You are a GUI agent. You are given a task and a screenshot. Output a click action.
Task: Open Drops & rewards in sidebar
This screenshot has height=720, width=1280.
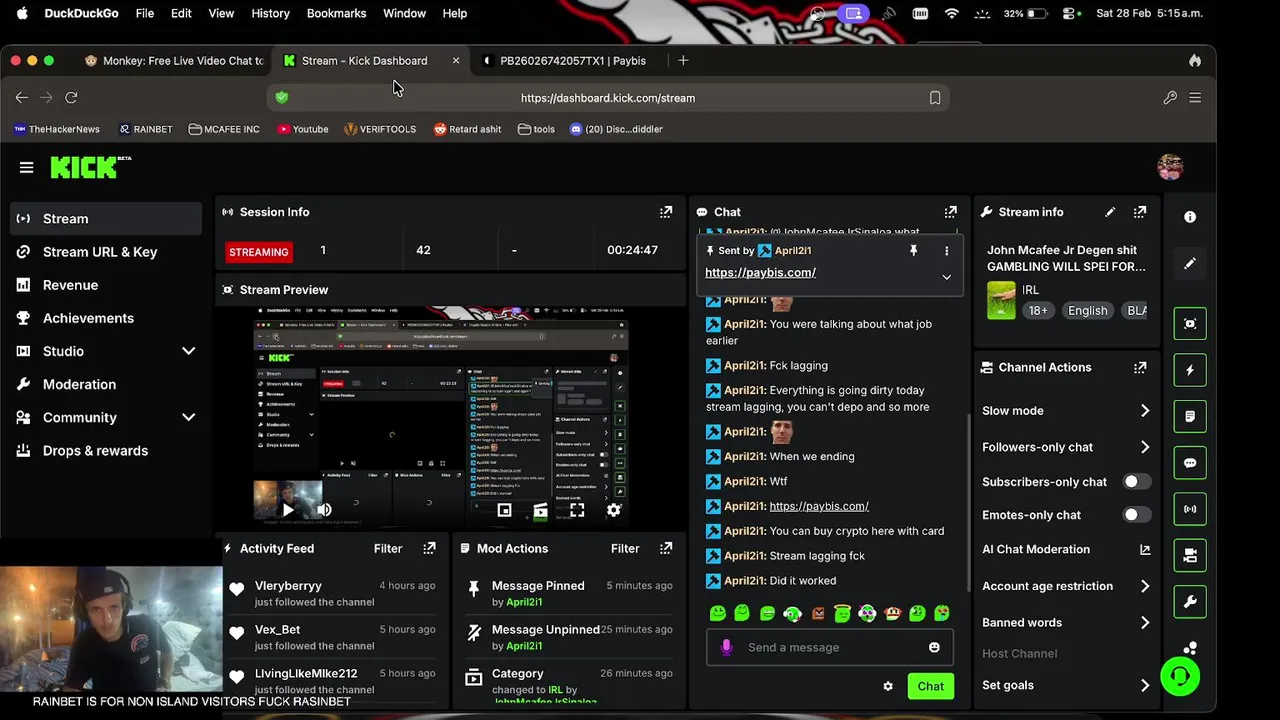click(x=105, y=450)
